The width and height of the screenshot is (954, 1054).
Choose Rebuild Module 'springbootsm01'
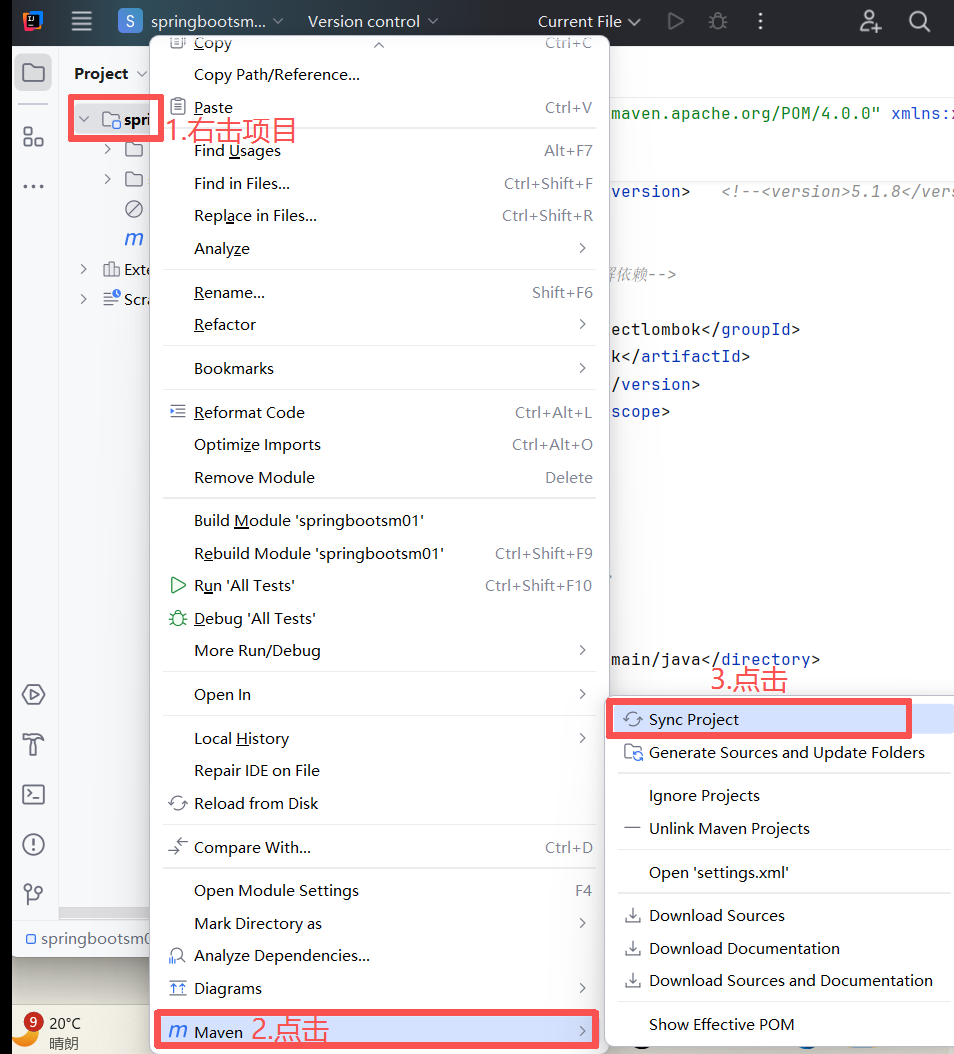tap(379, 553)
